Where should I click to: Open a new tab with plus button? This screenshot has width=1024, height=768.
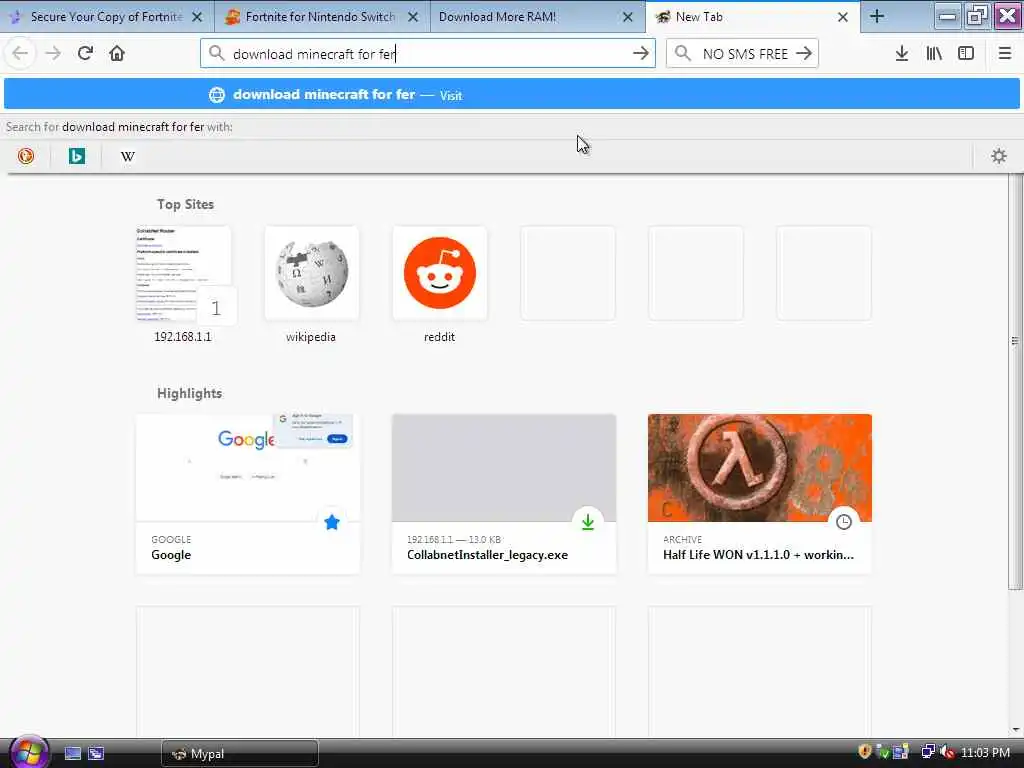coord(877,16)
